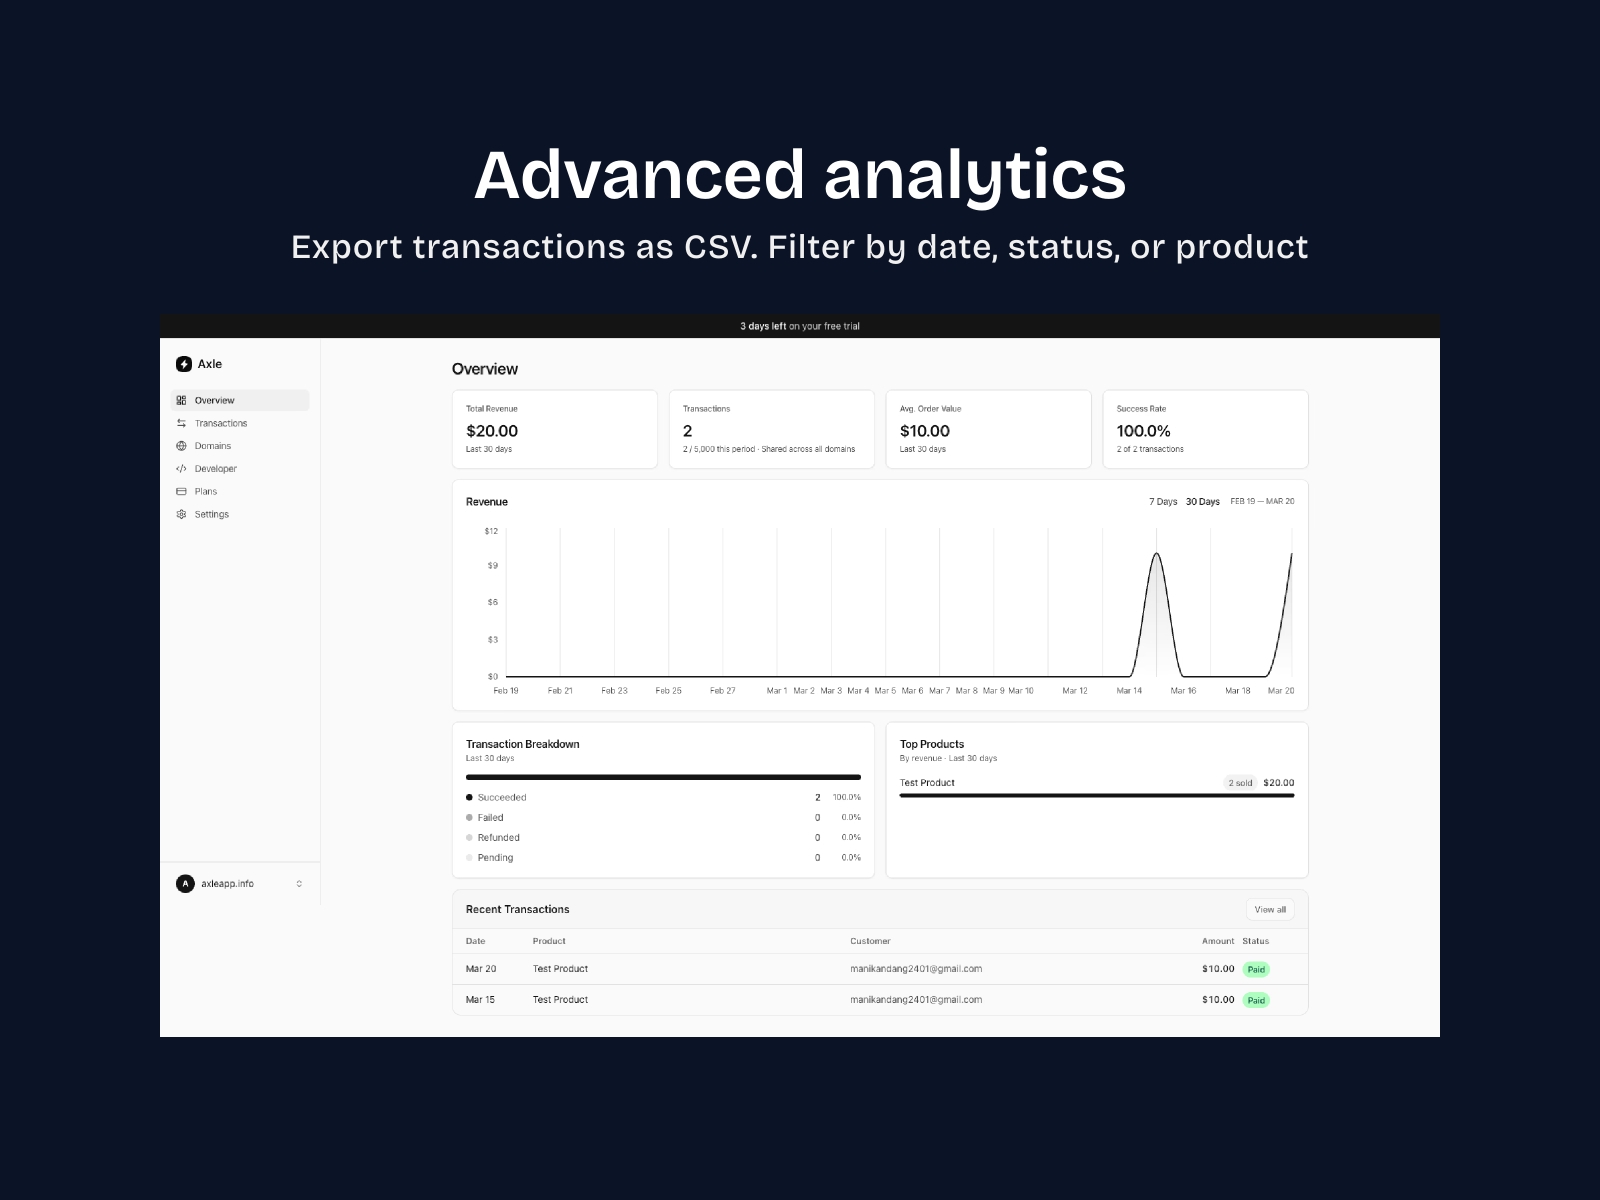Click the axleapp.info avatar circle

pyautogui.click(x=184, y=883)
